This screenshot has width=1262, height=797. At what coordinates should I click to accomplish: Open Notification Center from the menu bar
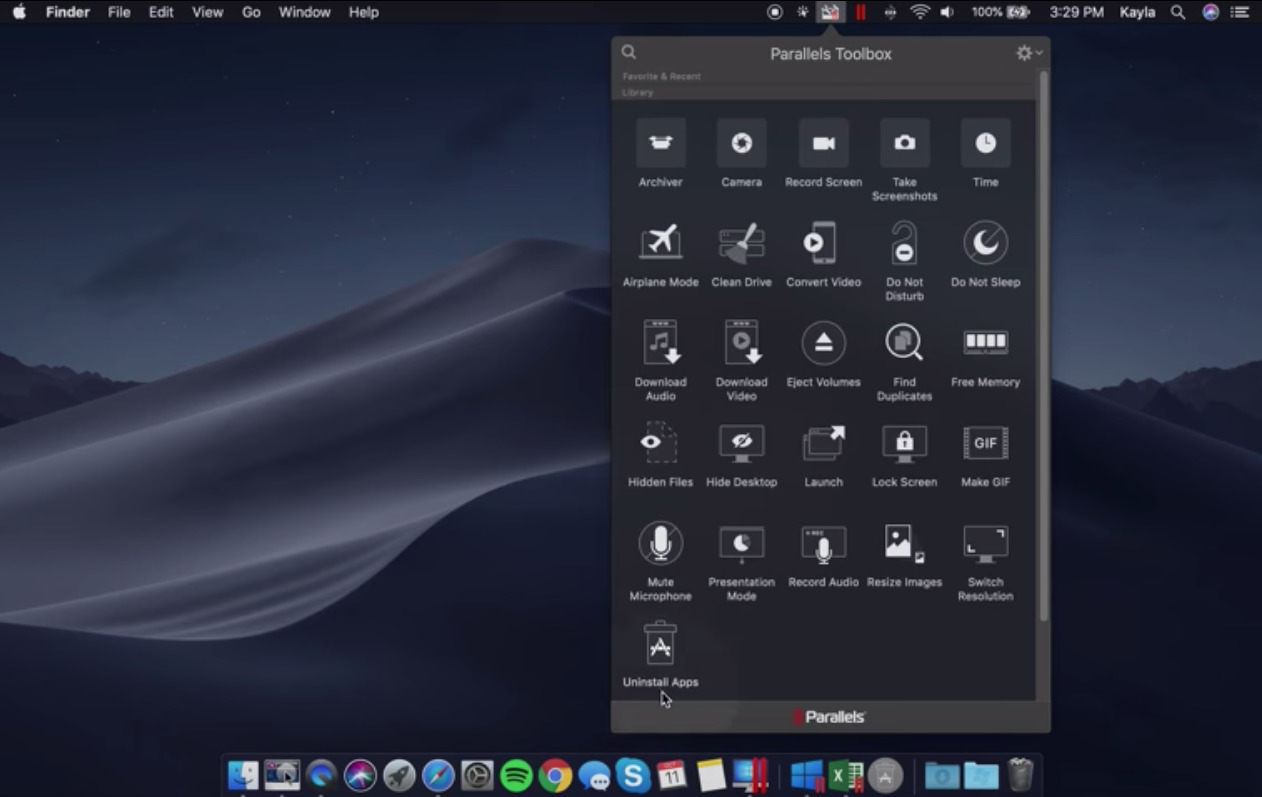point(1241,12)
